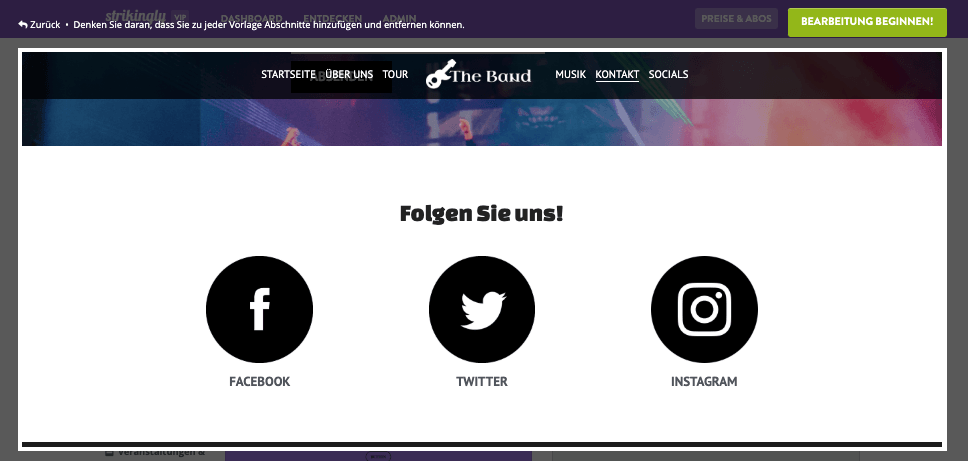
Task: Open Über Uns in template nav
Action: click(349, 74)
